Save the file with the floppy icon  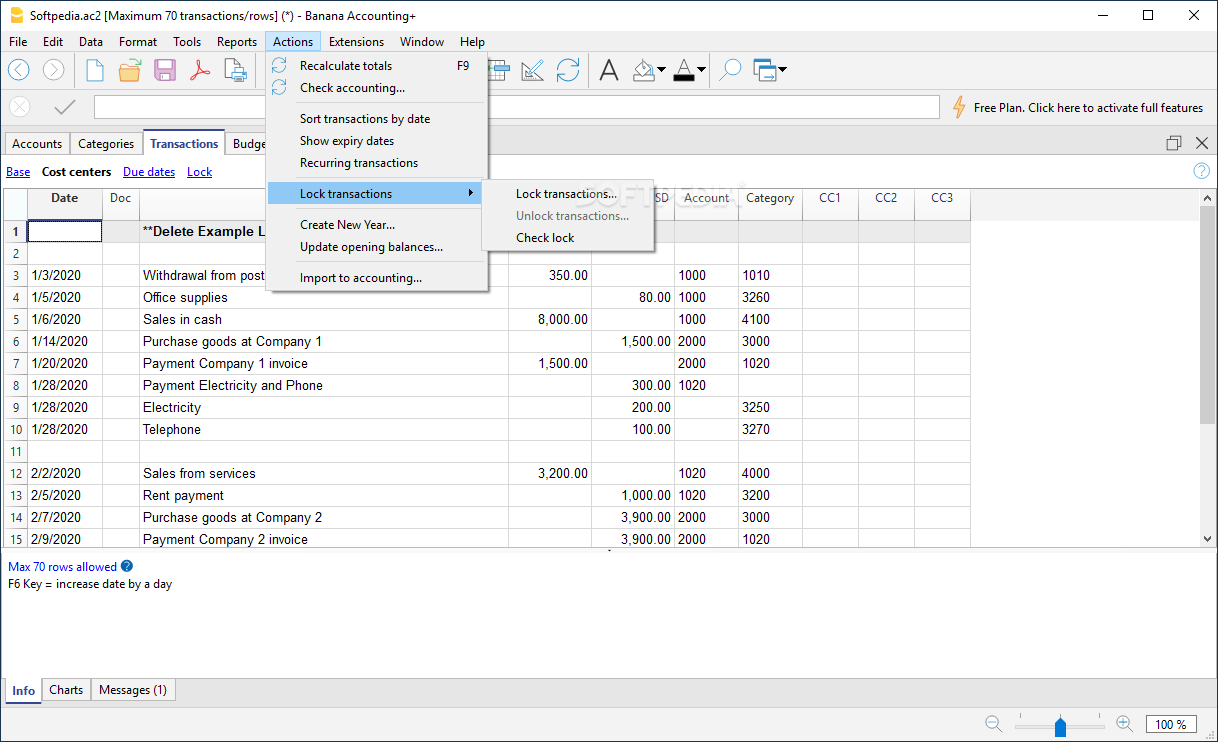(165, 70)
